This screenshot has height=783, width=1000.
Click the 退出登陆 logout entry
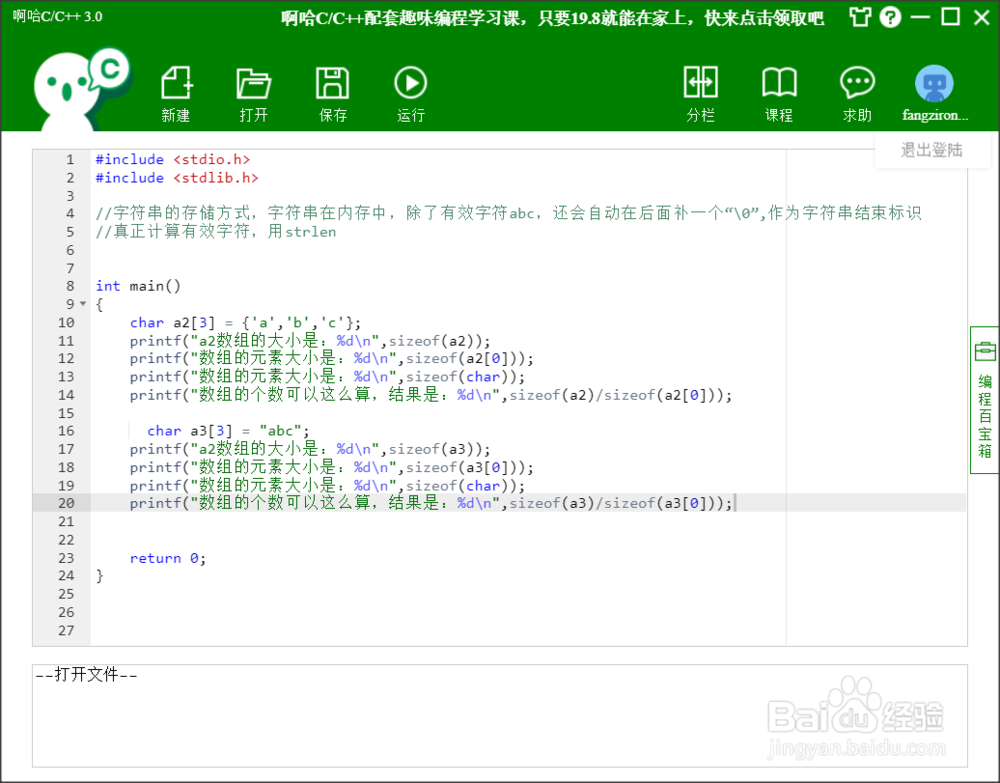[x=931, y=150]
